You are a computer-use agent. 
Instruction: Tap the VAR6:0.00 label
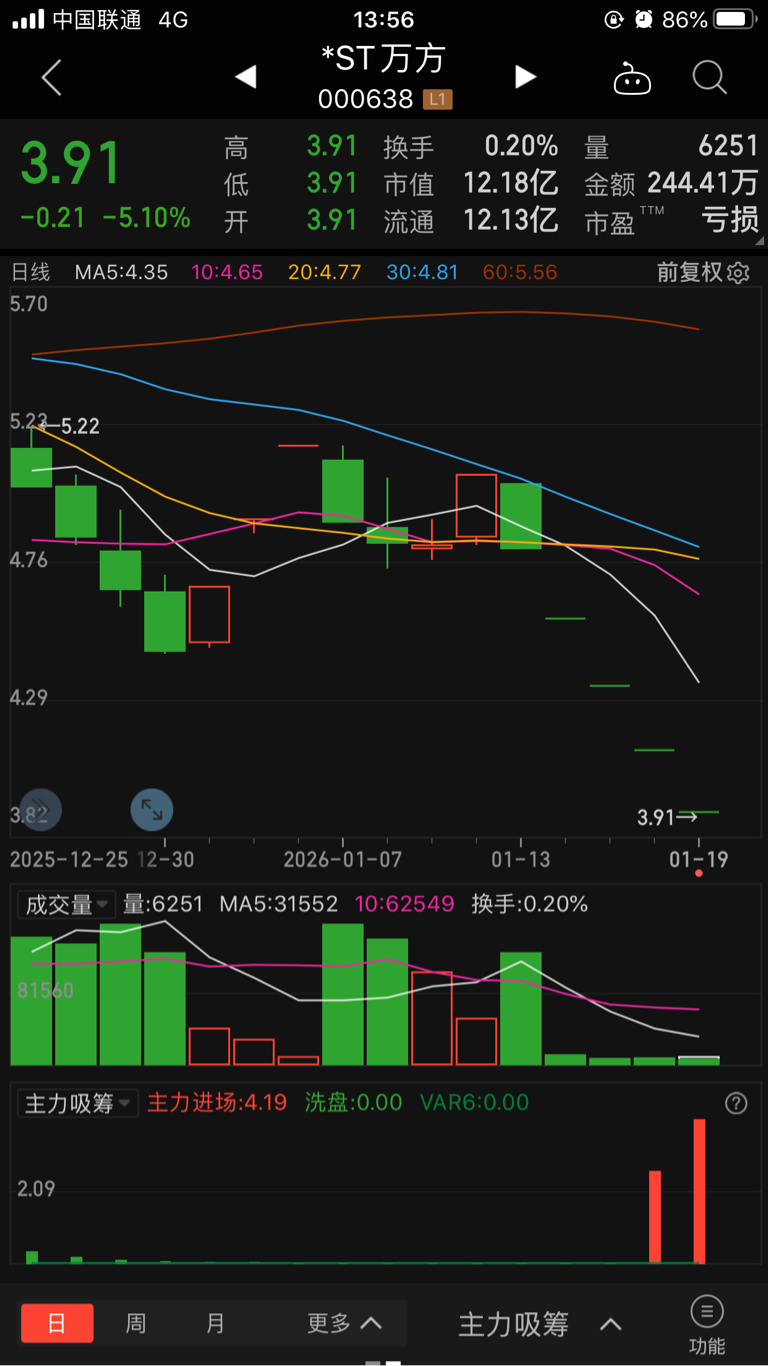click(474, 1103)
